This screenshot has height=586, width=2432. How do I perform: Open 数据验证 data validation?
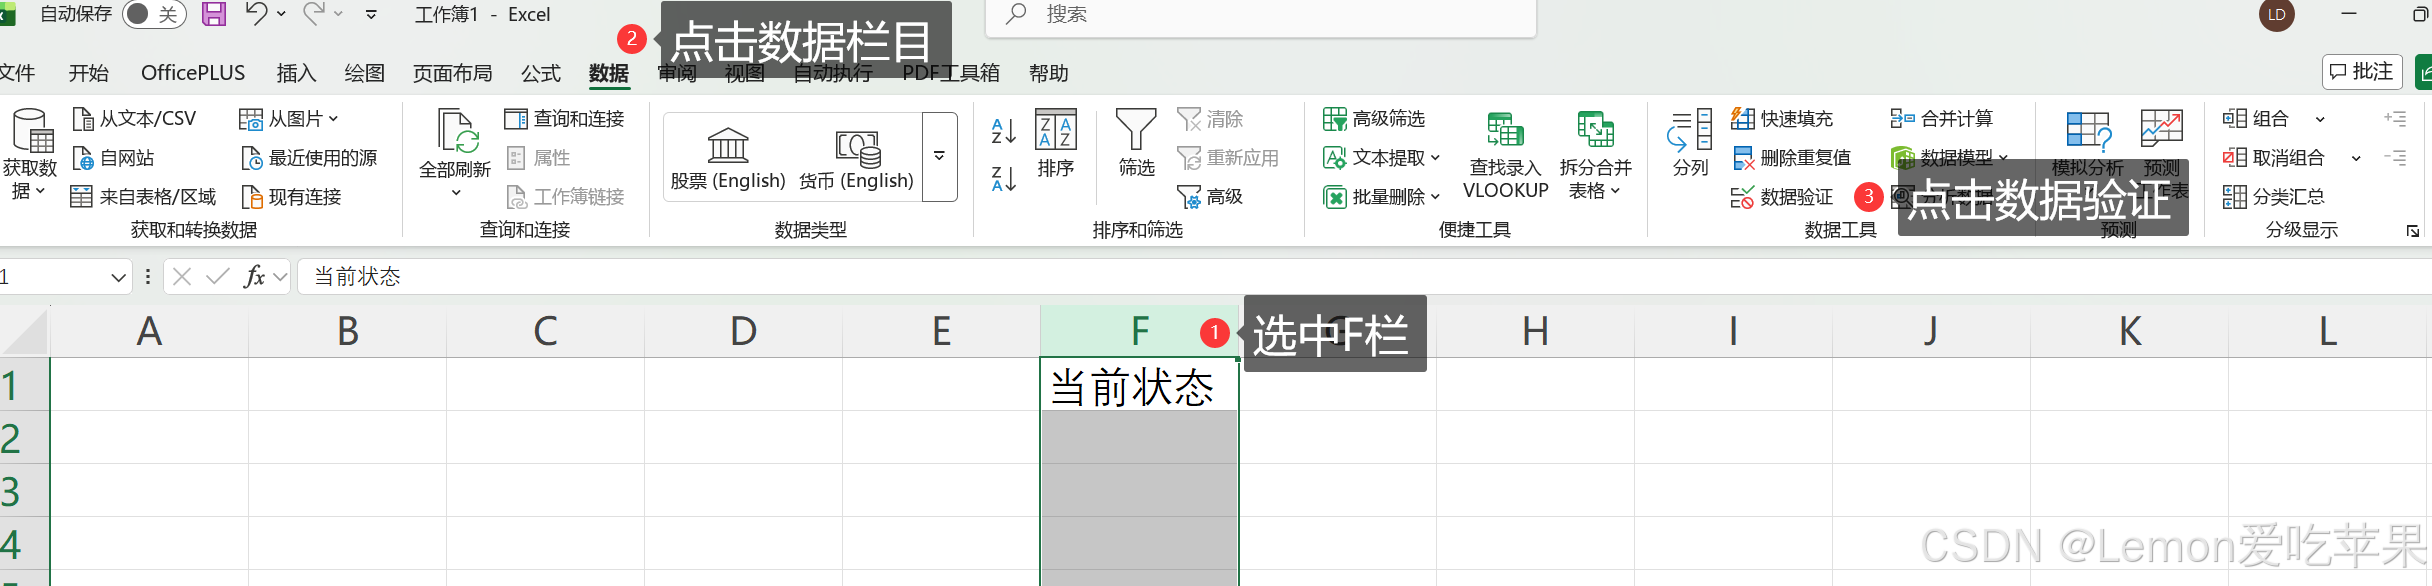(1783, 197)
